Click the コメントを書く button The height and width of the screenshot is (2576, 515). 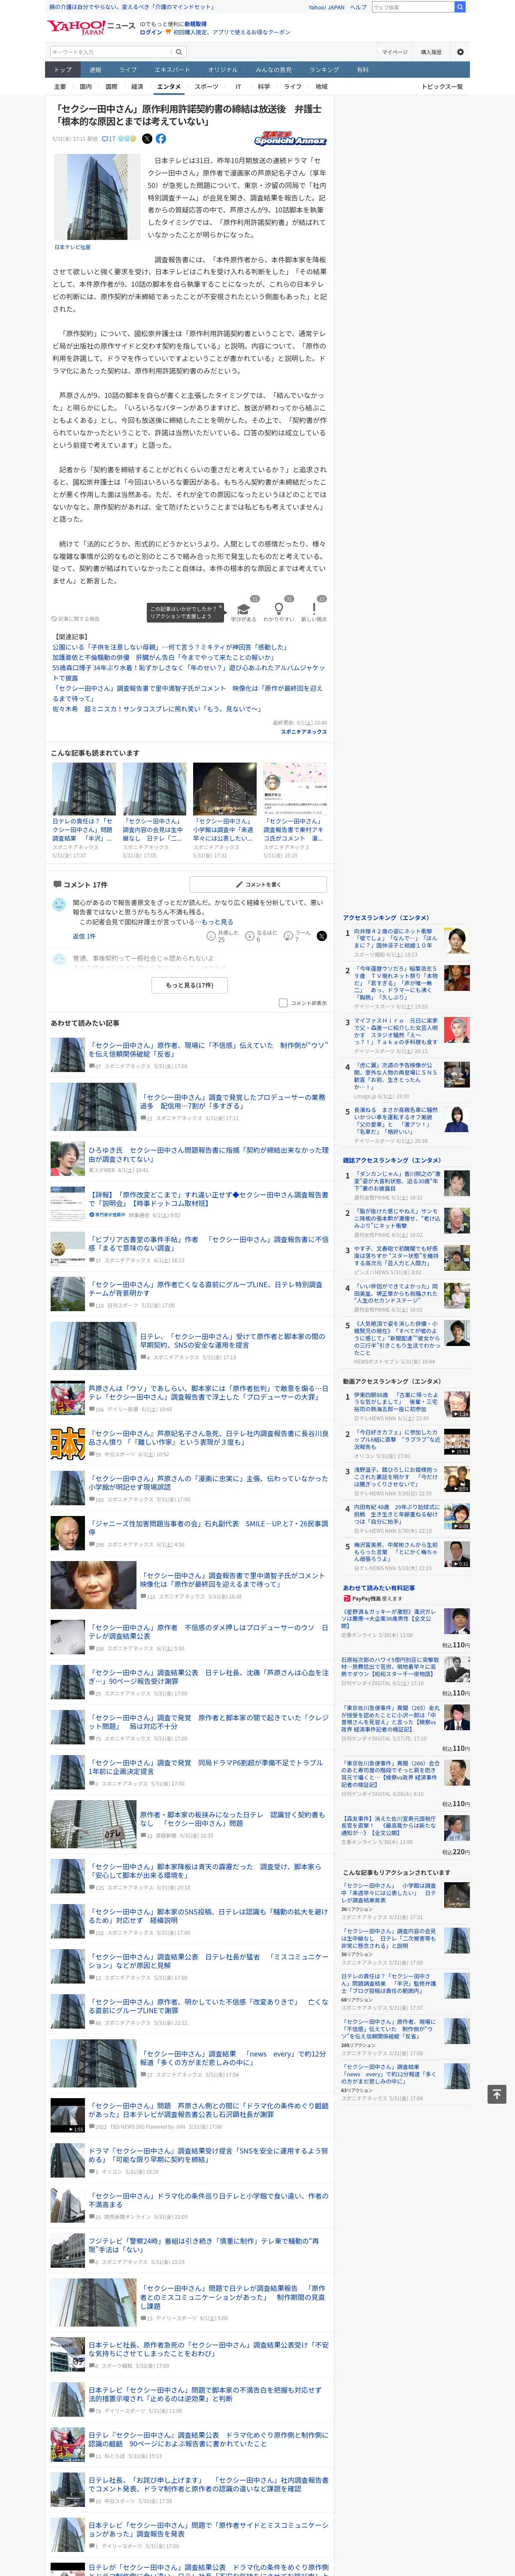click(258, 884)
